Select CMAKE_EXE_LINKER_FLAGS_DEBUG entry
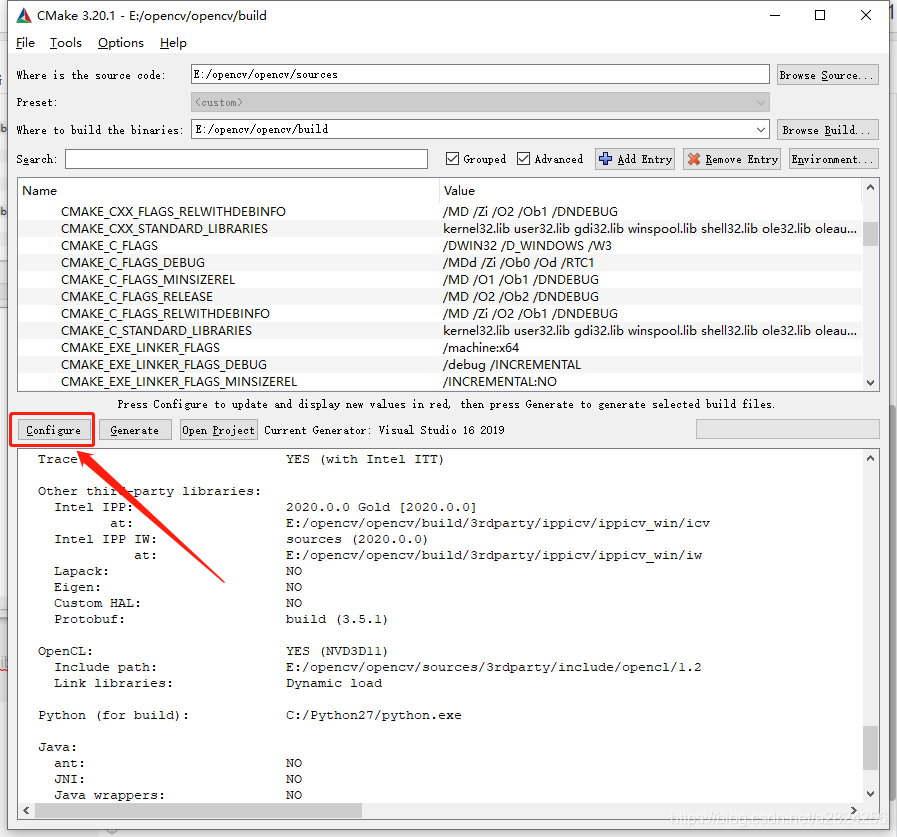This screenshot has width=897, height=837. tap(164, 365)
